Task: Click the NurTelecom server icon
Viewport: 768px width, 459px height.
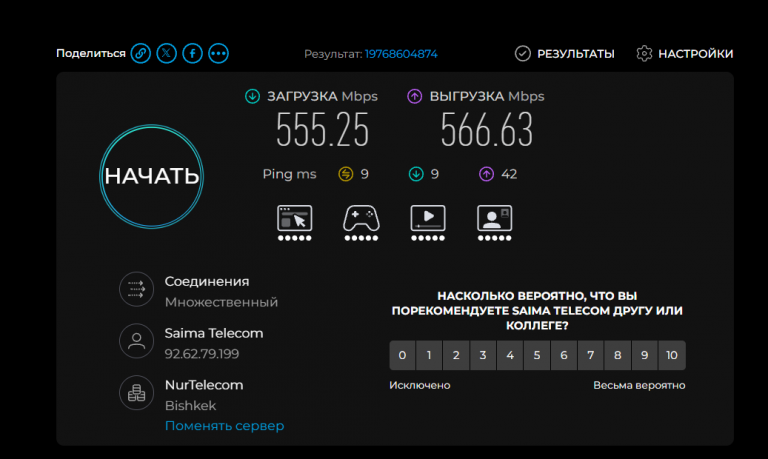Action: (x=137, y=393)
